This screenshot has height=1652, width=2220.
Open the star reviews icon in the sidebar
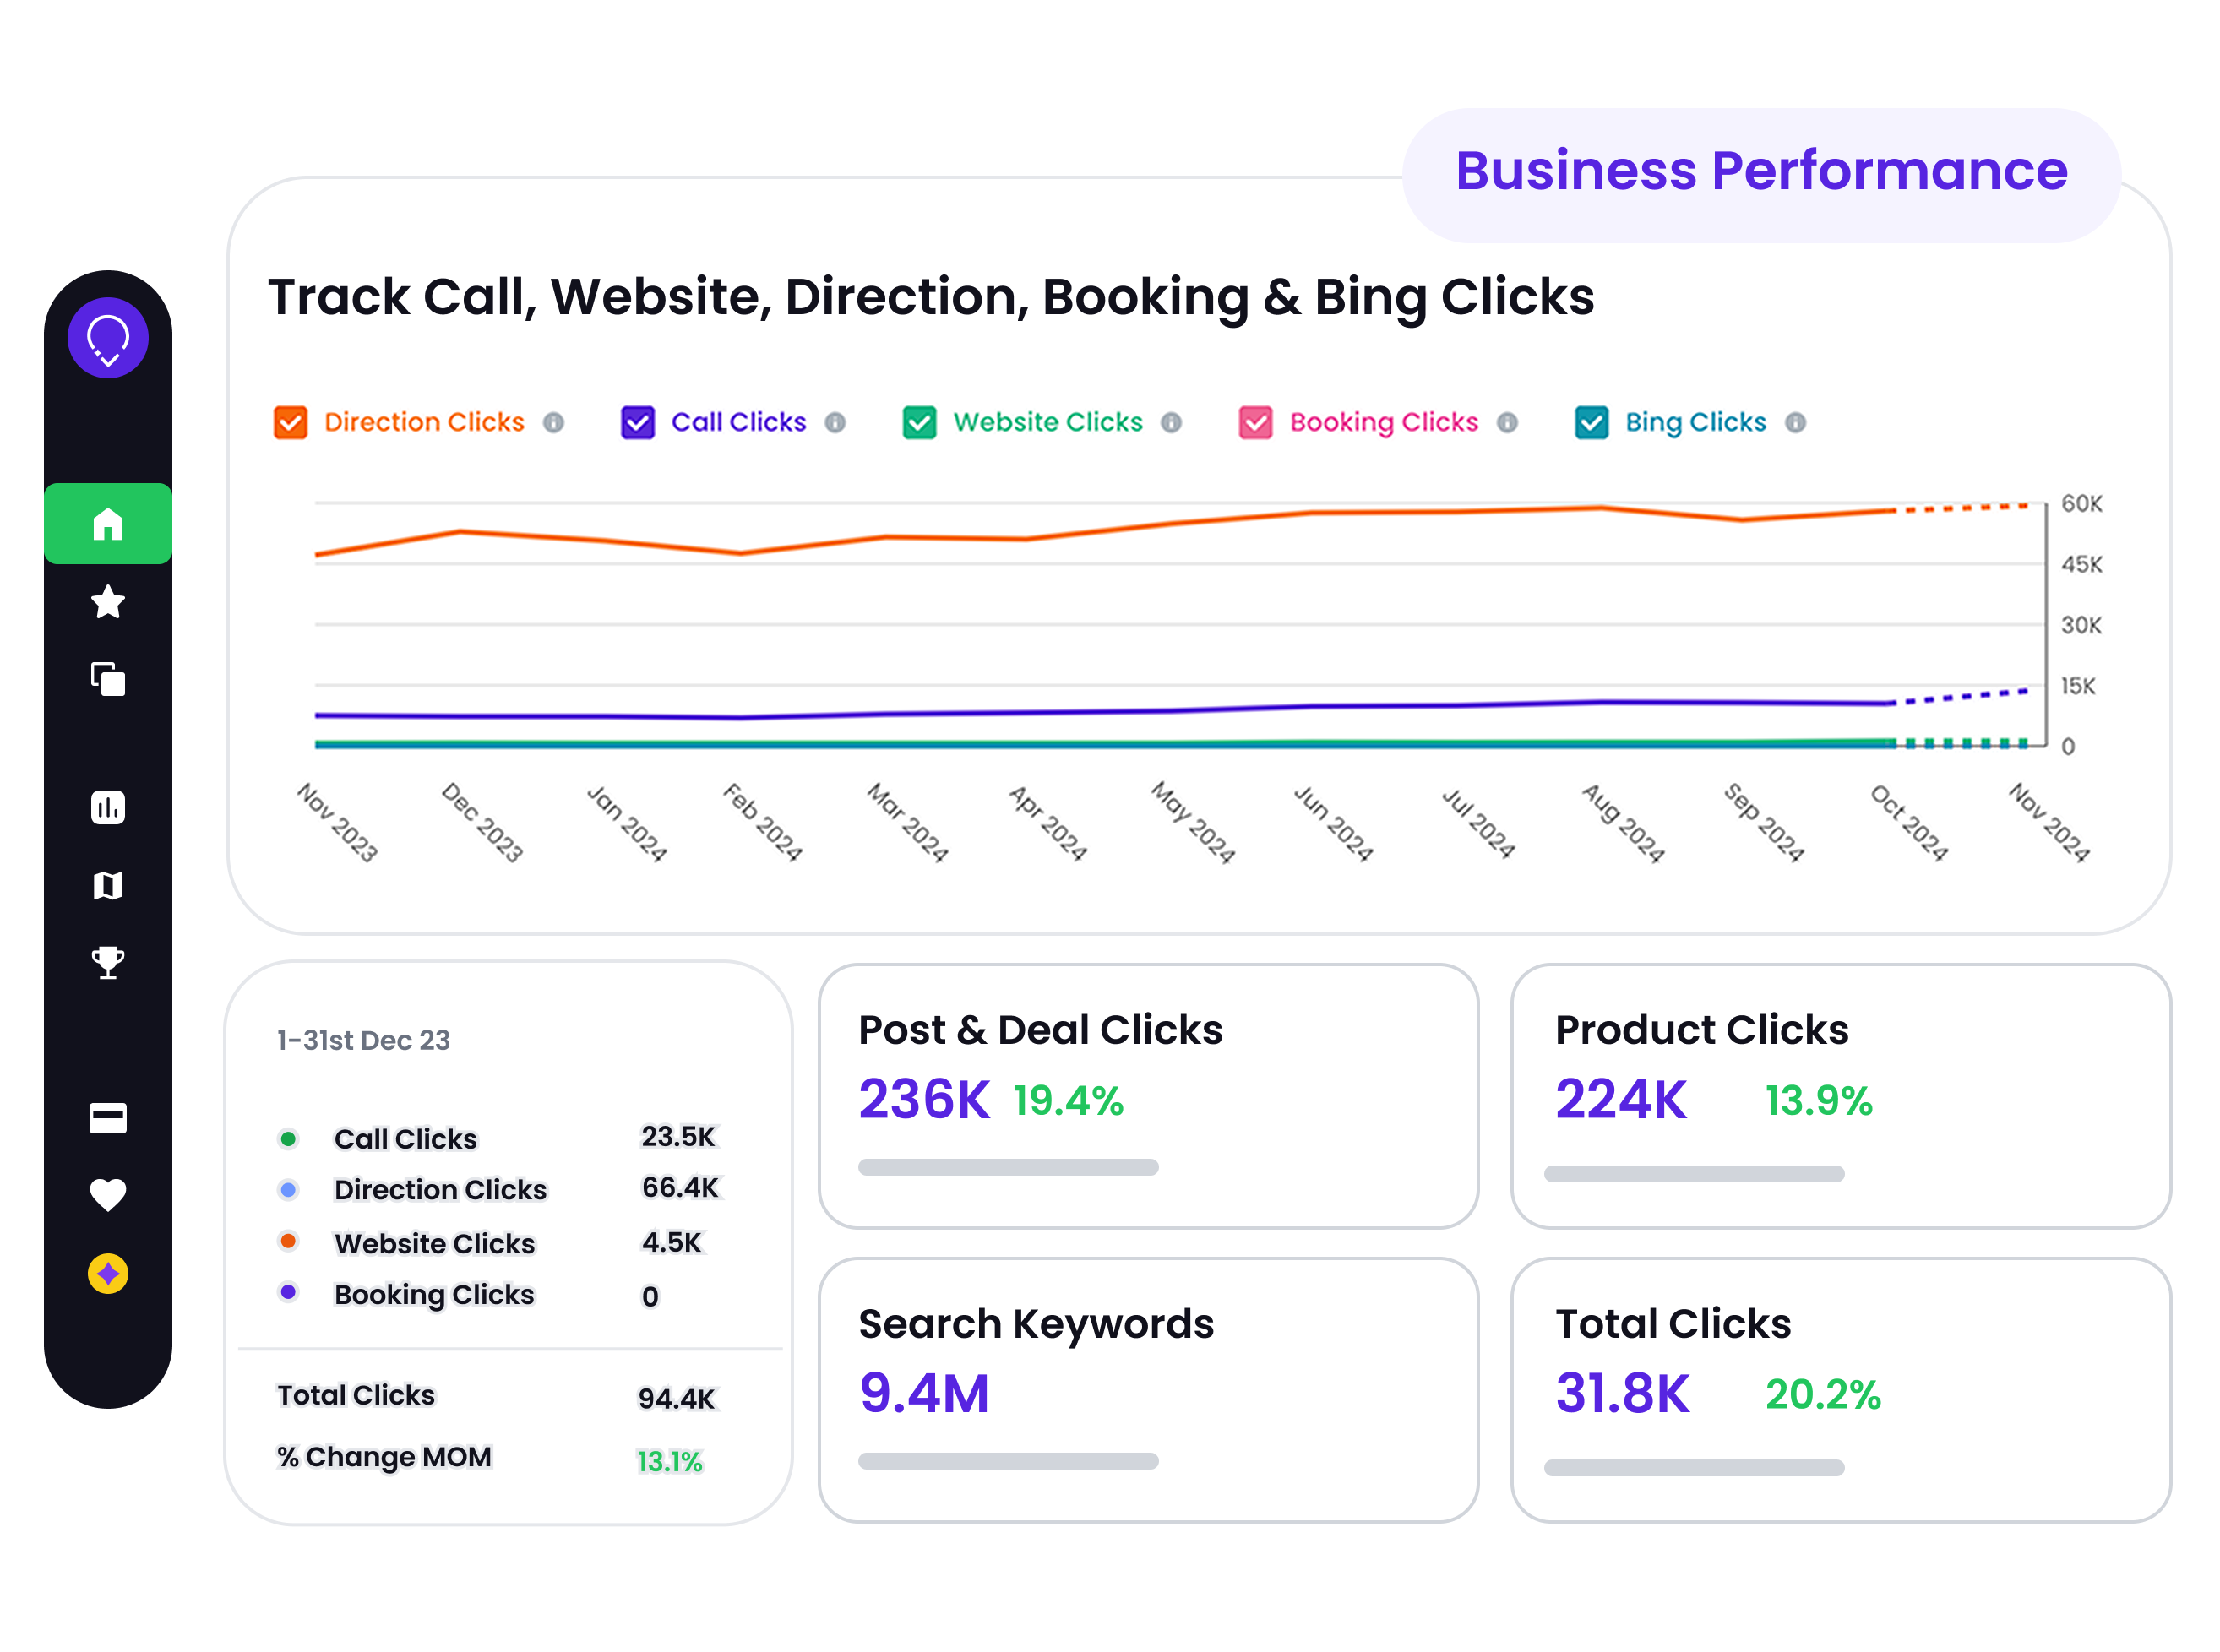108,602
